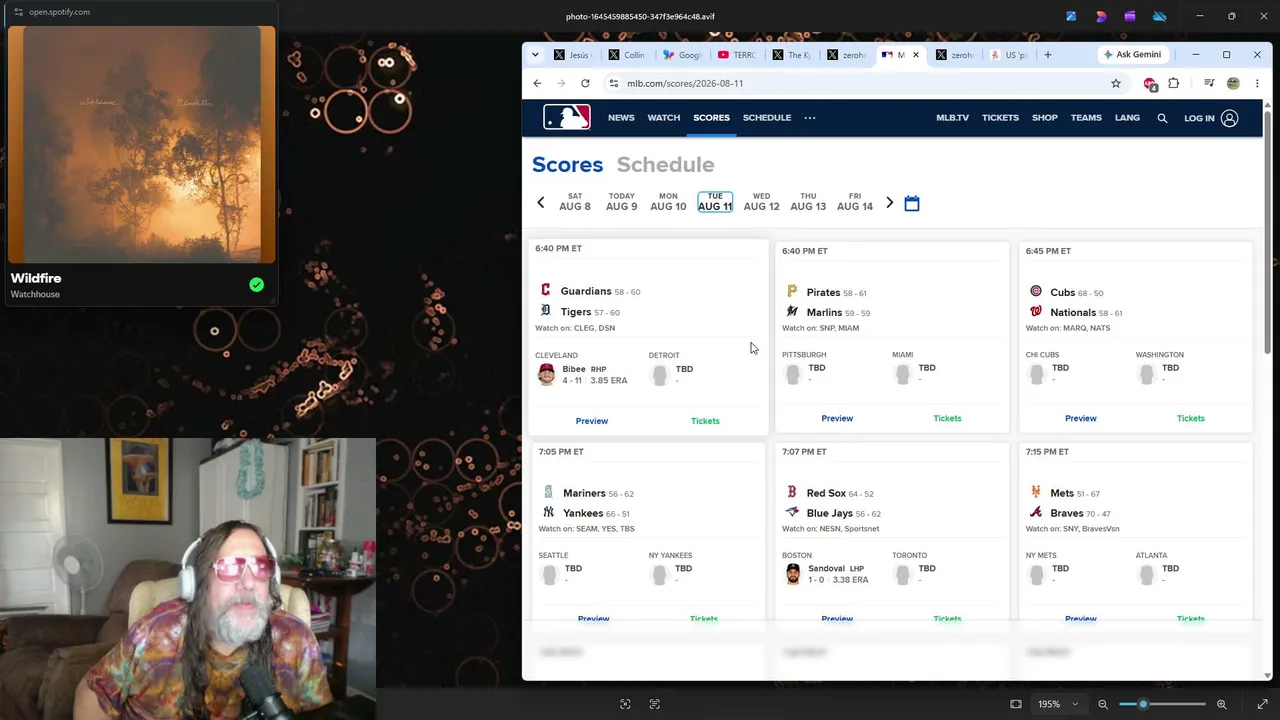Open the calendar date picker icon
Screen dimensions: 1280x720
(x=912, y=203)
